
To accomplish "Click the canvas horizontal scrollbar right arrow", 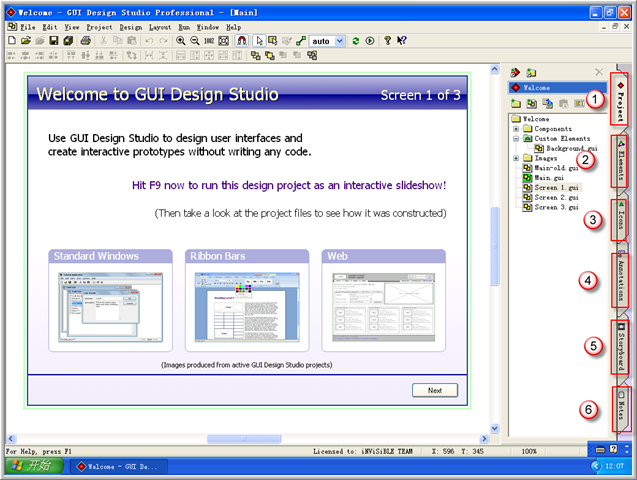I will 484,439.
